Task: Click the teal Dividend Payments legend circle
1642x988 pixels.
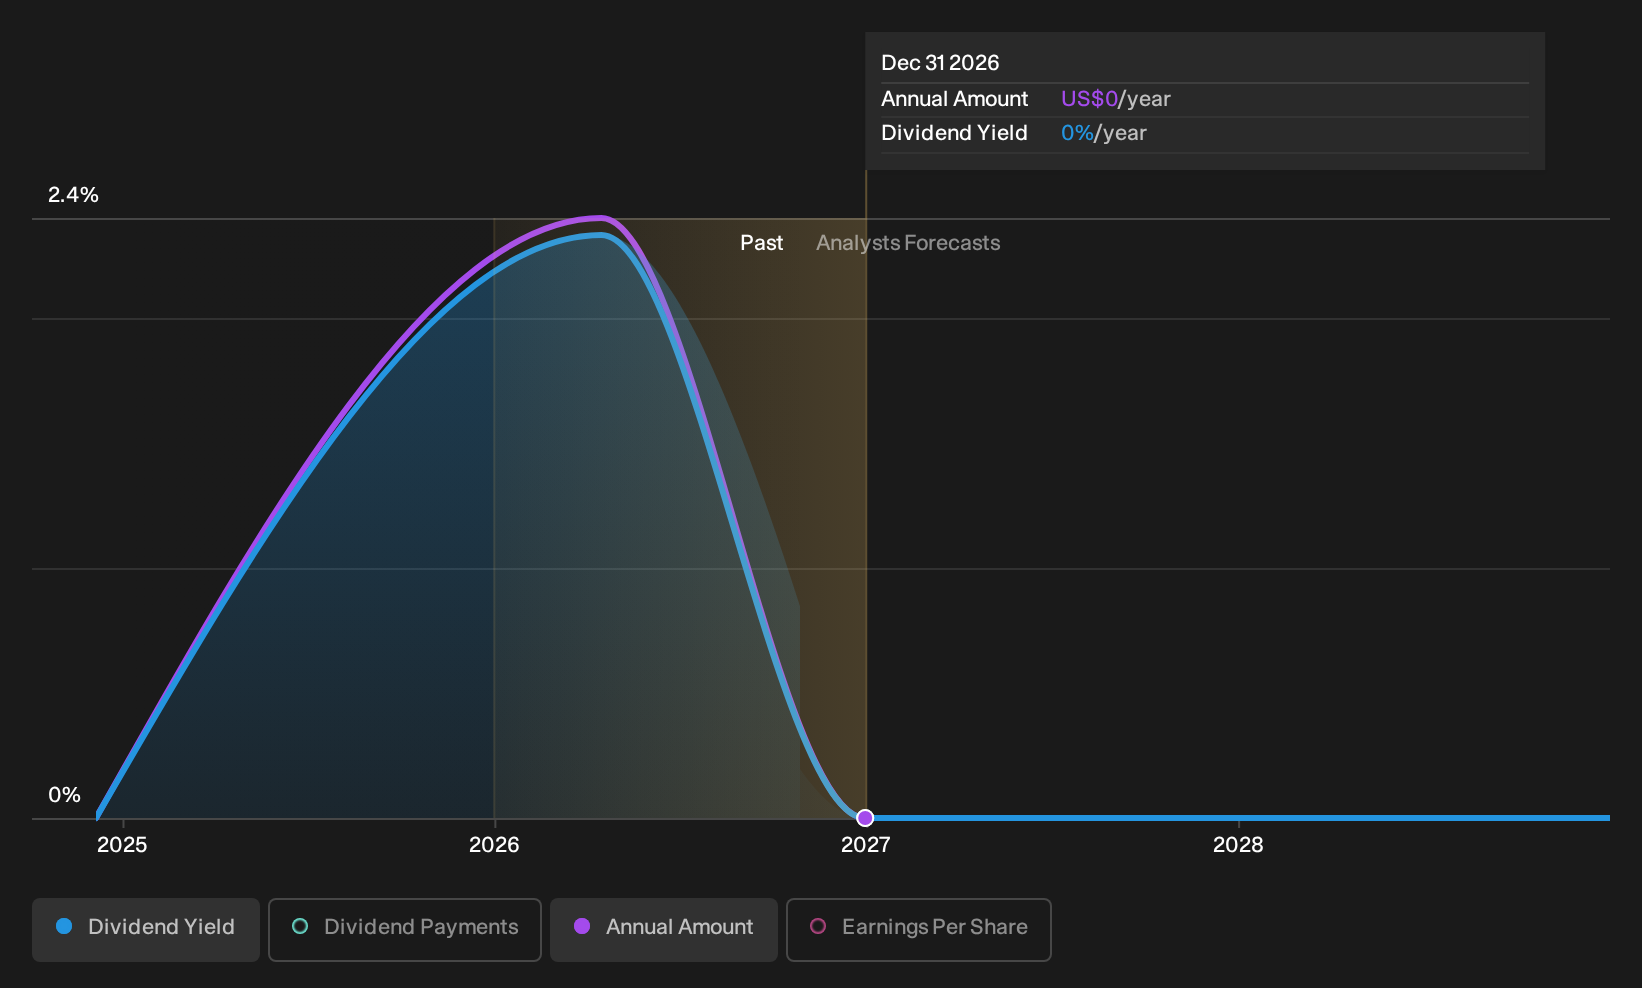Action: (x=300, y=926)
